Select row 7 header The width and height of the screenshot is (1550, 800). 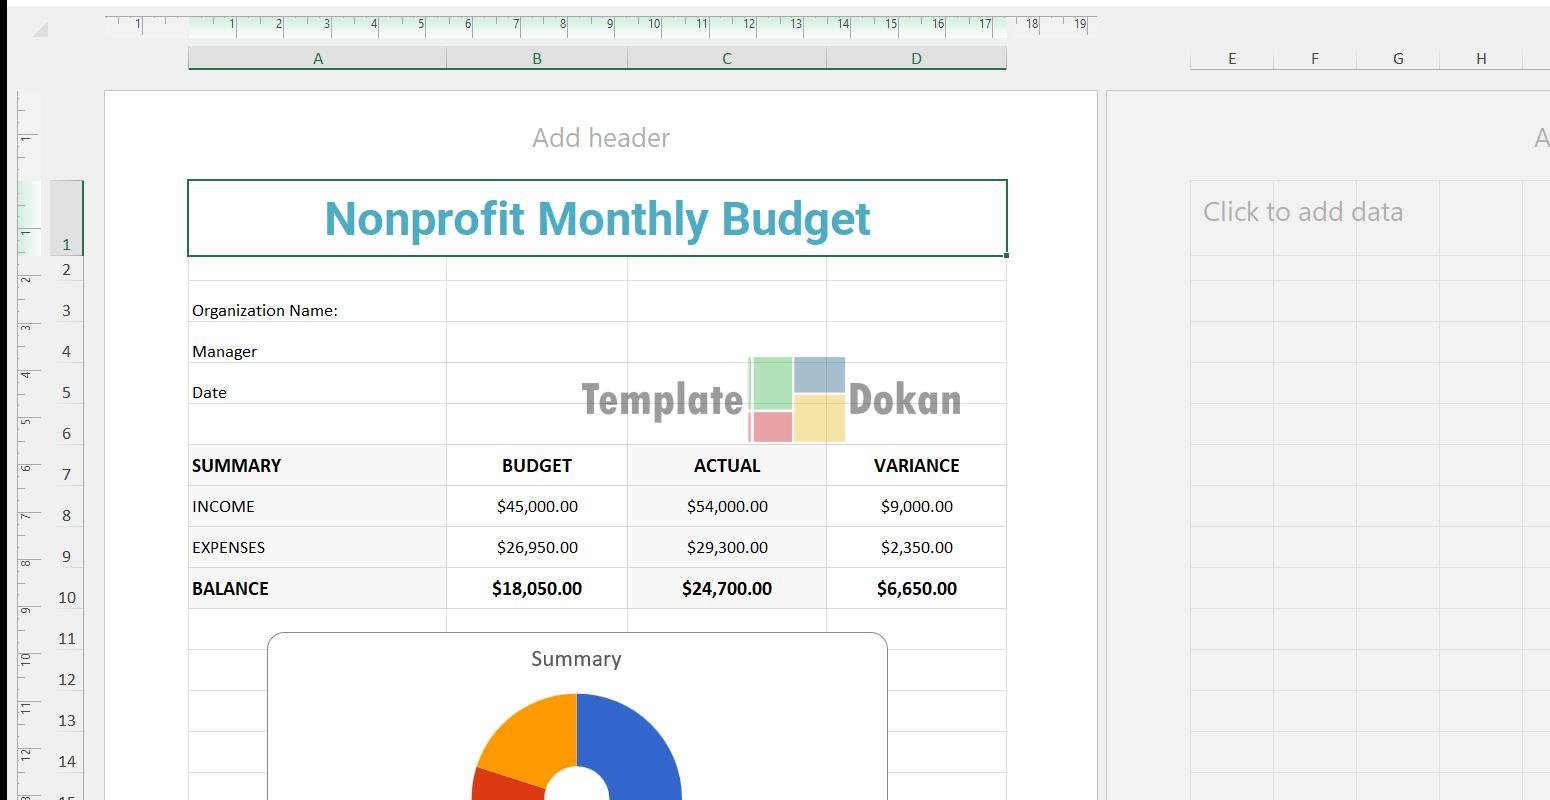click(x=66, y=474)
